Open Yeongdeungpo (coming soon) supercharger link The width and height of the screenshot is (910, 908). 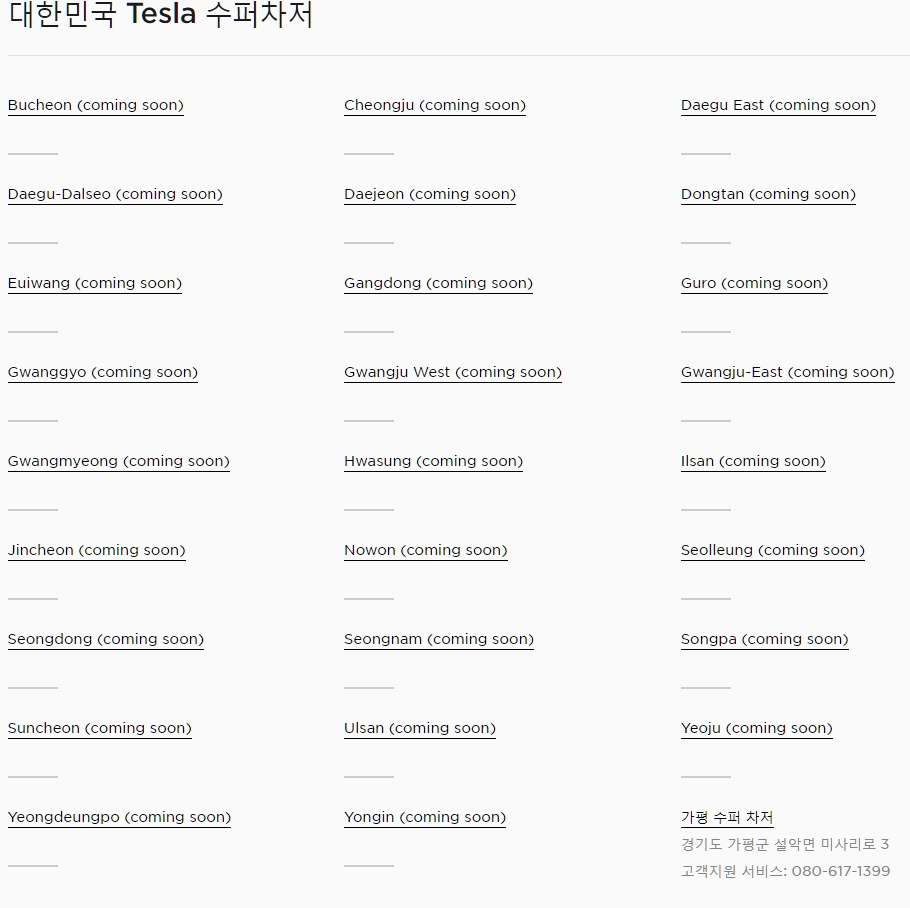(119, 818)
